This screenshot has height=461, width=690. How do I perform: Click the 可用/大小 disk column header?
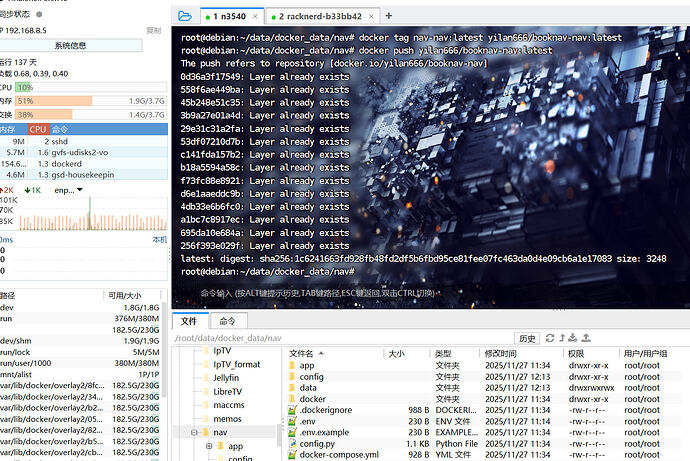125,295
